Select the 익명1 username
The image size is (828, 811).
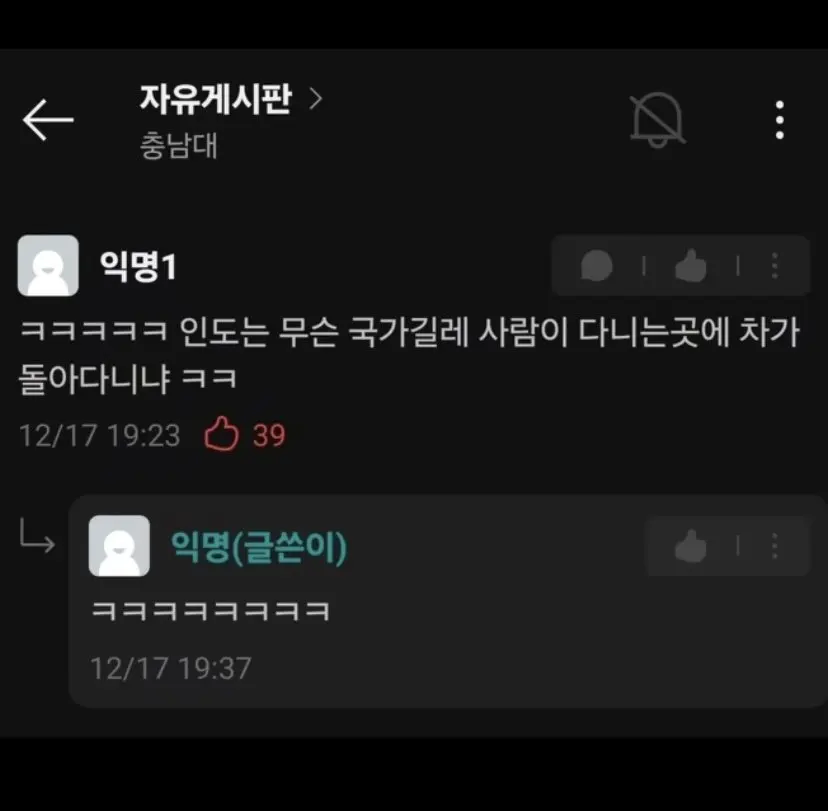pyautogui.click(x=138, y=266)
